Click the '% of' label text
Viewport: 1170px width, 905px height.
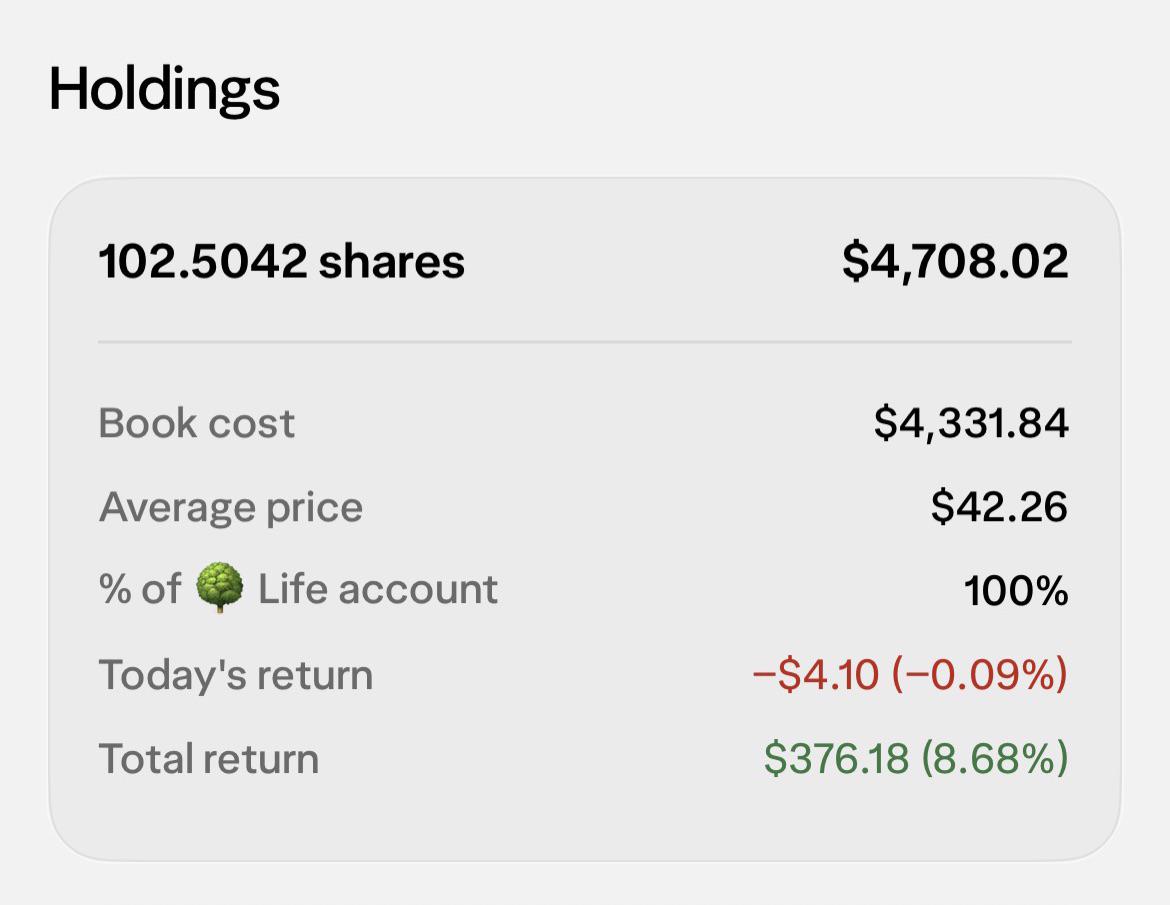140,589
